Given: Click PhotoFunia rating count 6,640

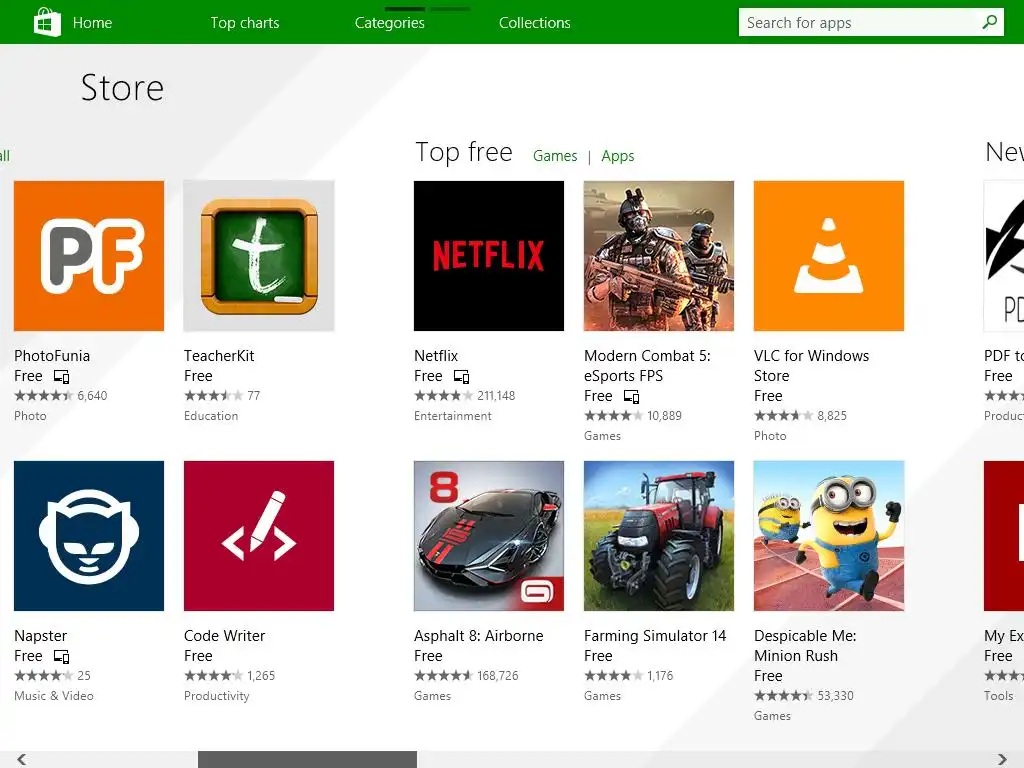Looking at the screenshot, I should [92, 396].
